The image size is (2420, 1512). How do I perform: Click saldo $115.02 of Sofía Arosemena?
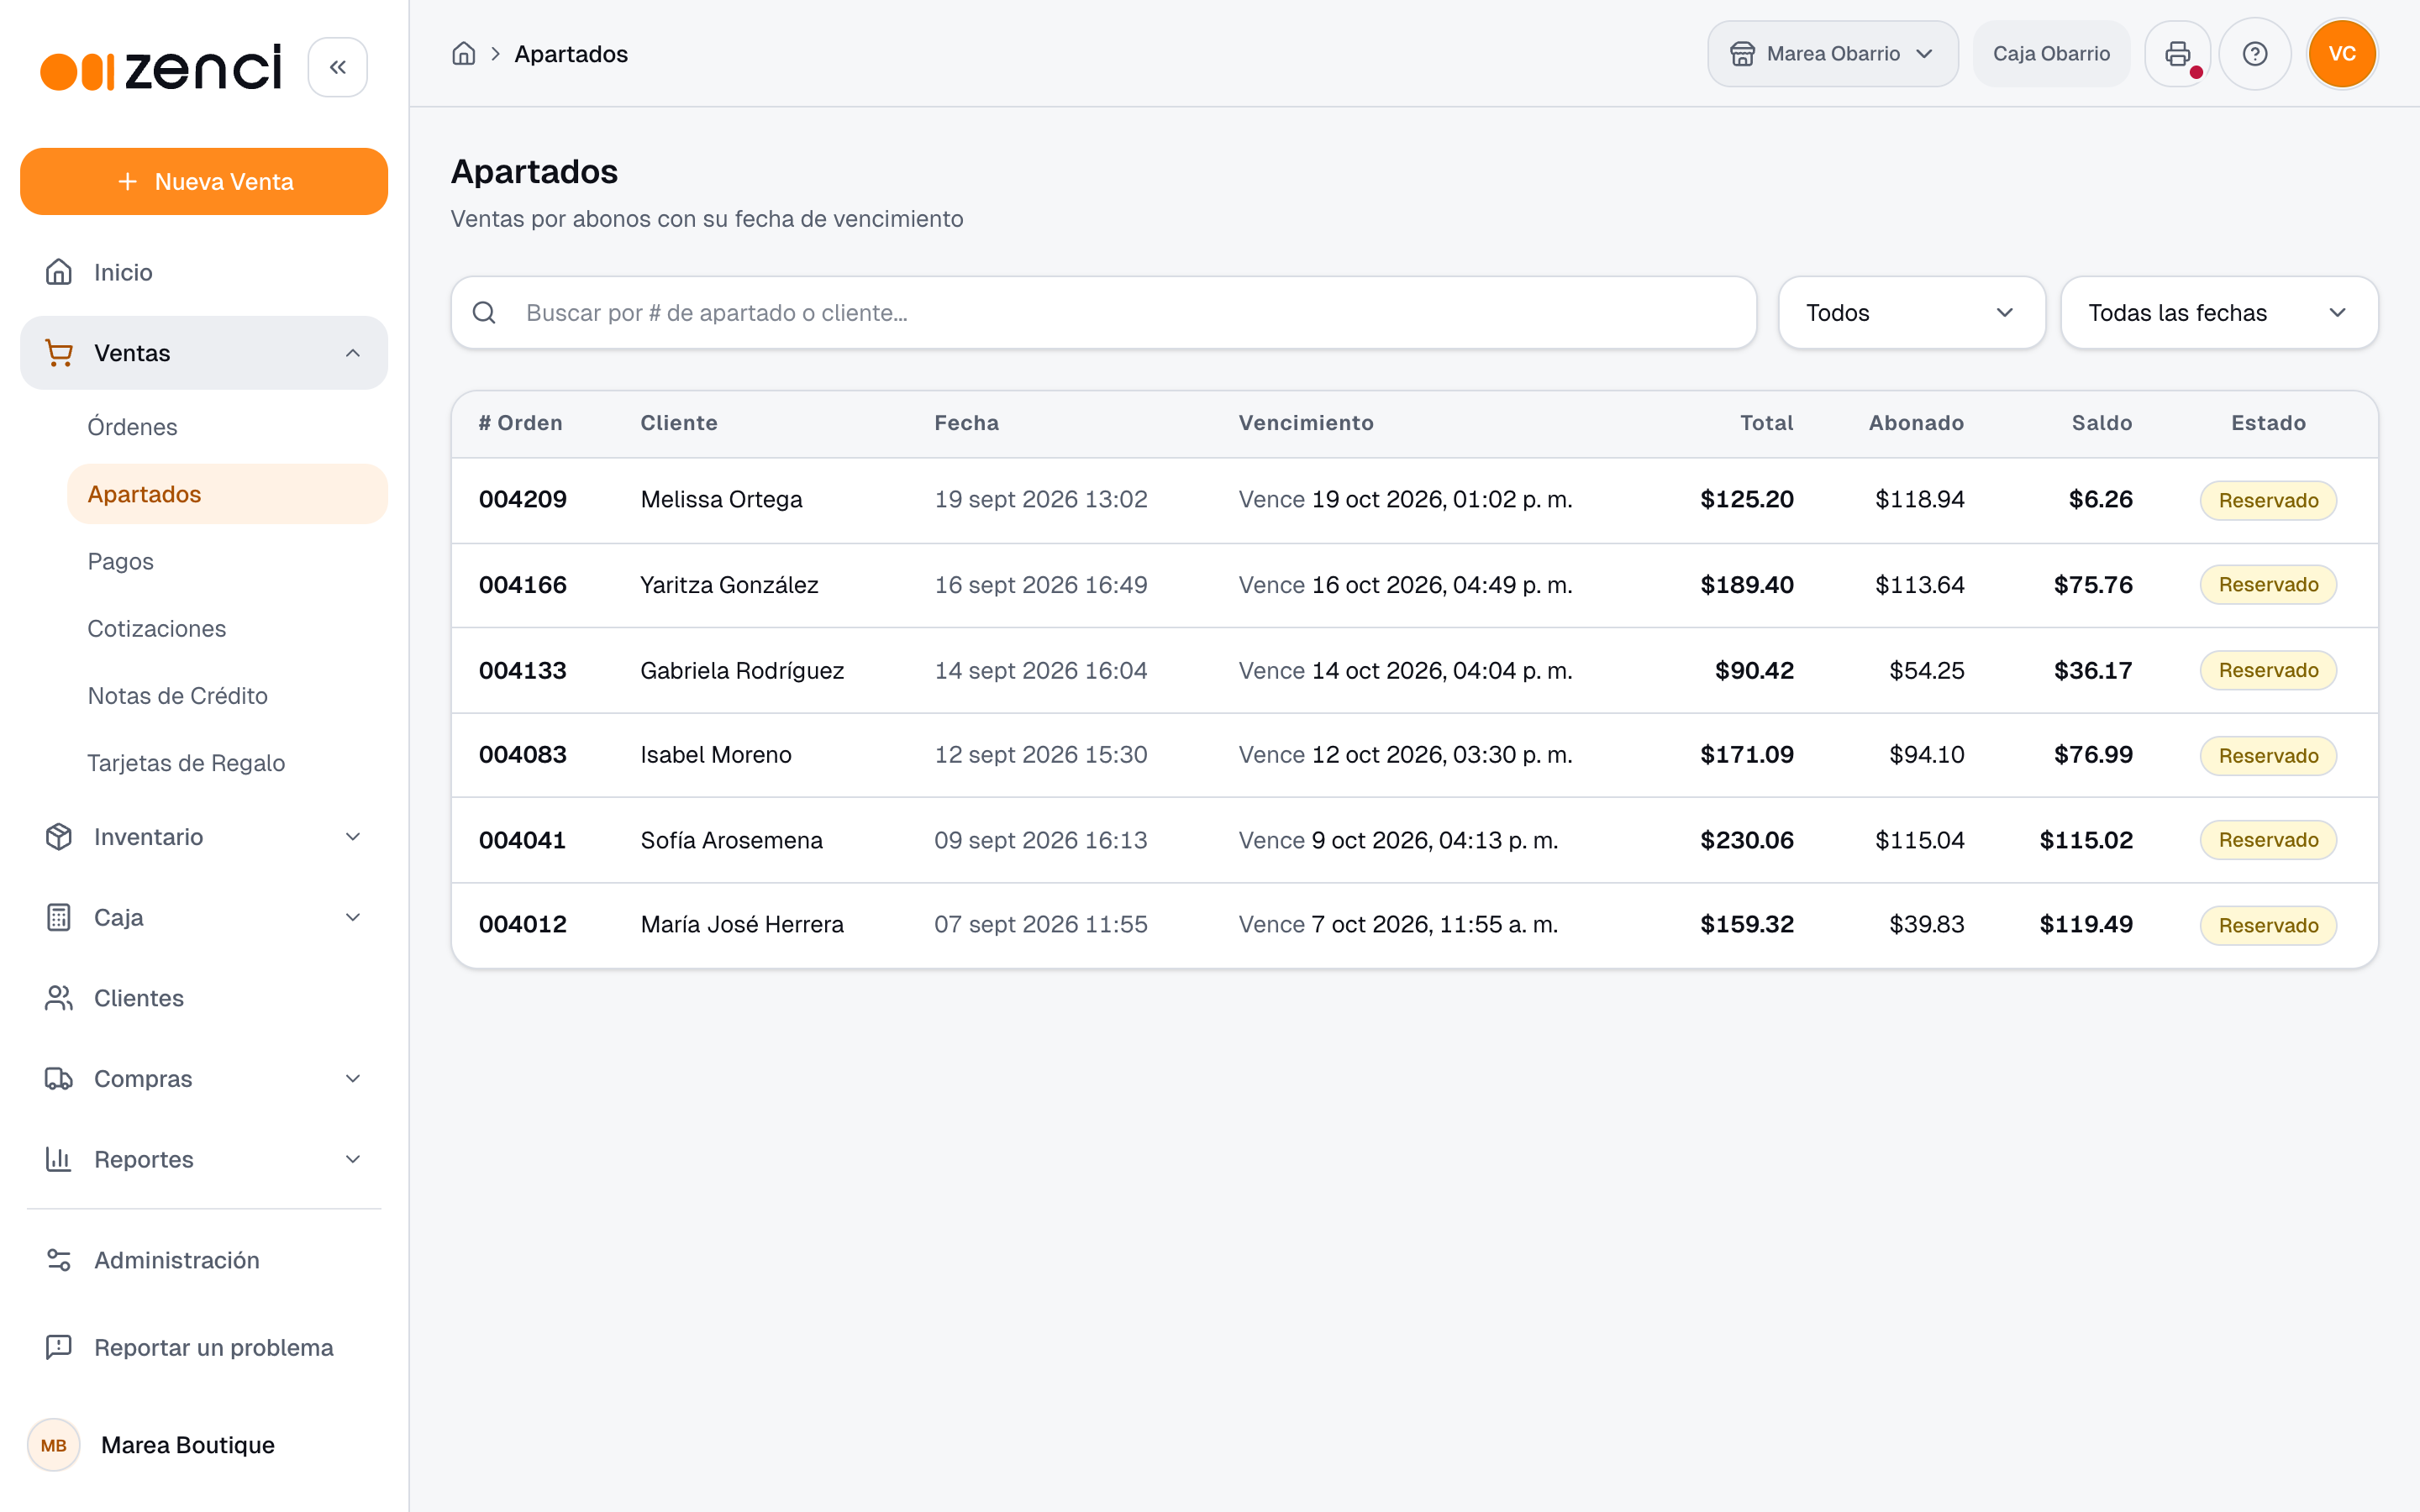tap(2086, 840)
